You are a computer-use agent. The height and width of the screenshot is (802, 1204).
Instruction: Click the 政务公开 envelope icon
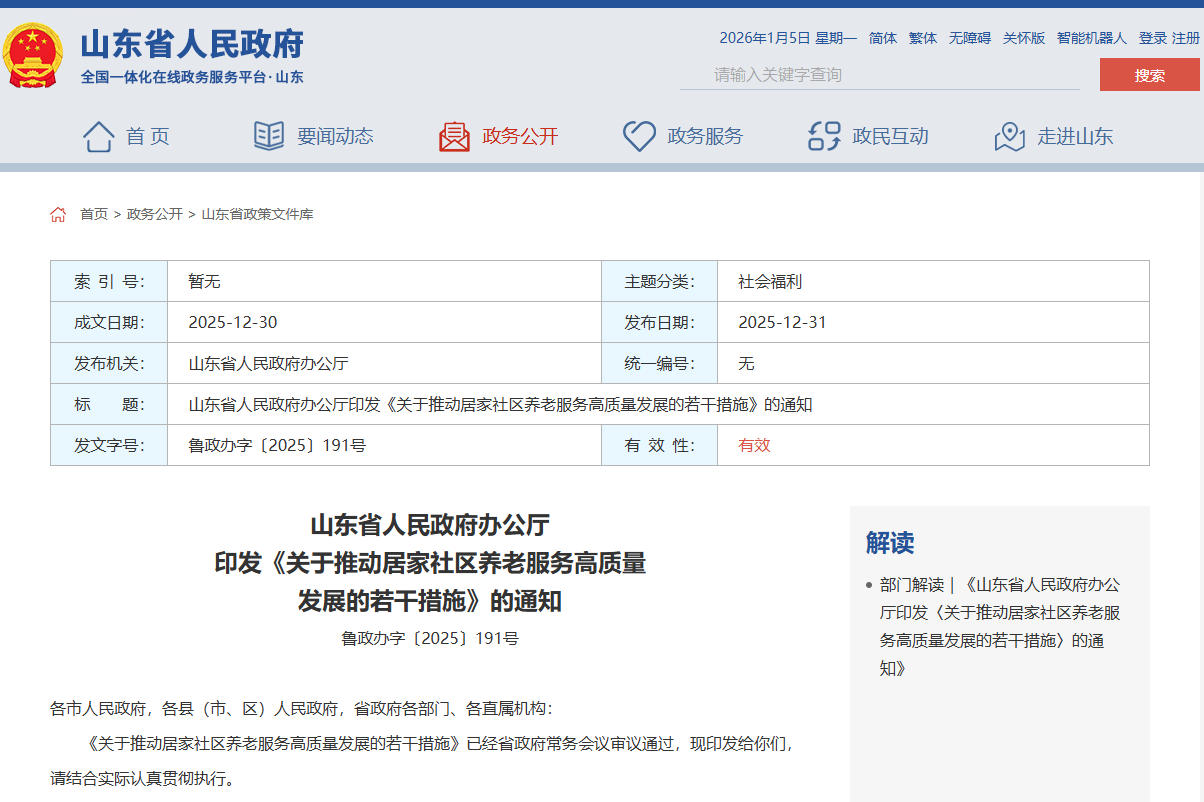[x=454, y=136]
